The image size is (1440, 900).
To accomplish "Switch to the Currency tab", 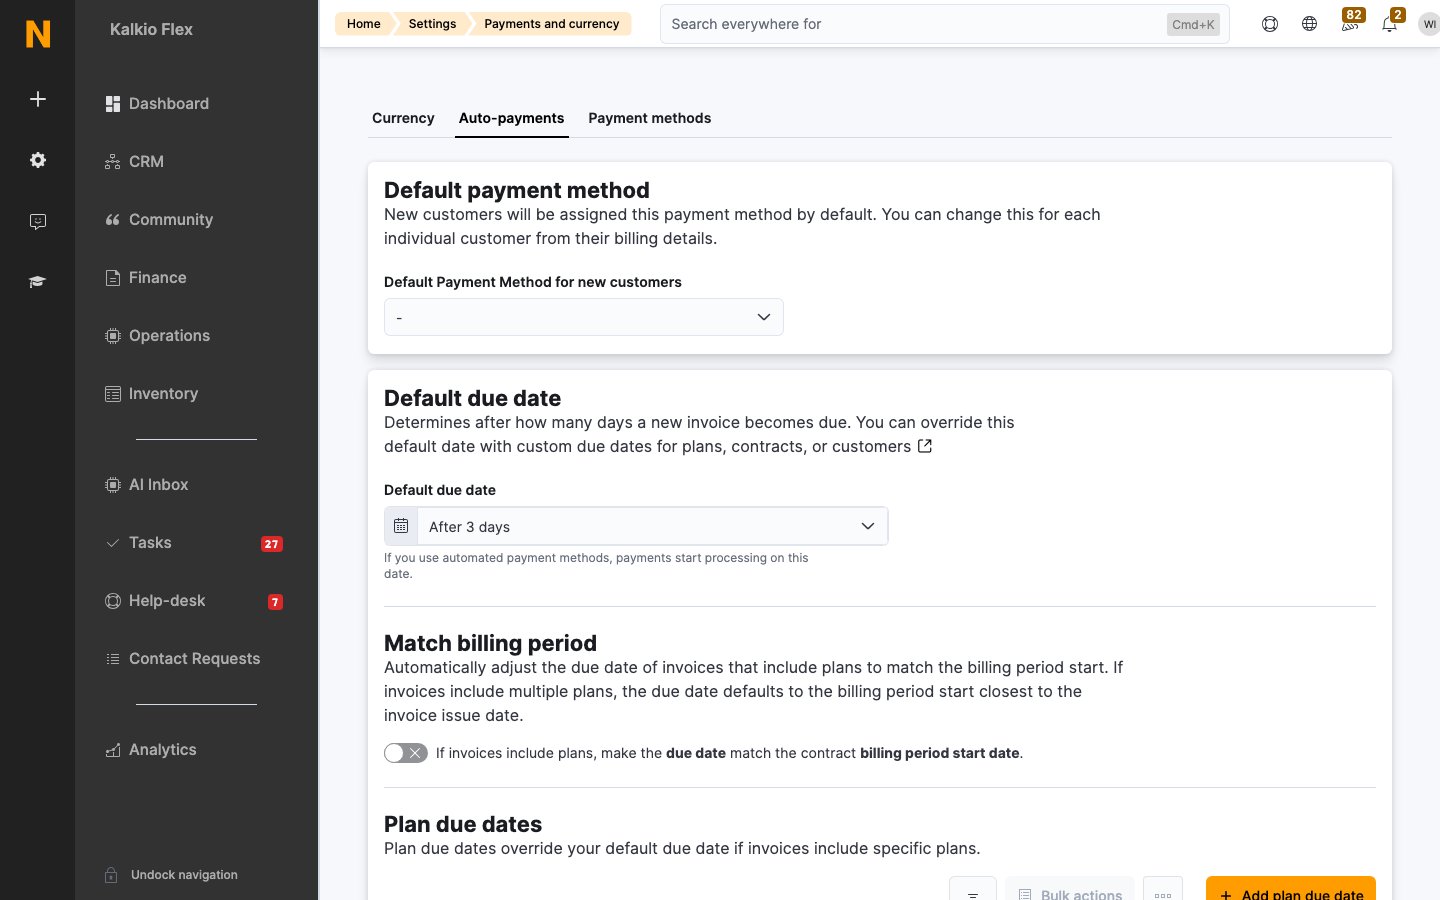I will [x=403, y=118].
